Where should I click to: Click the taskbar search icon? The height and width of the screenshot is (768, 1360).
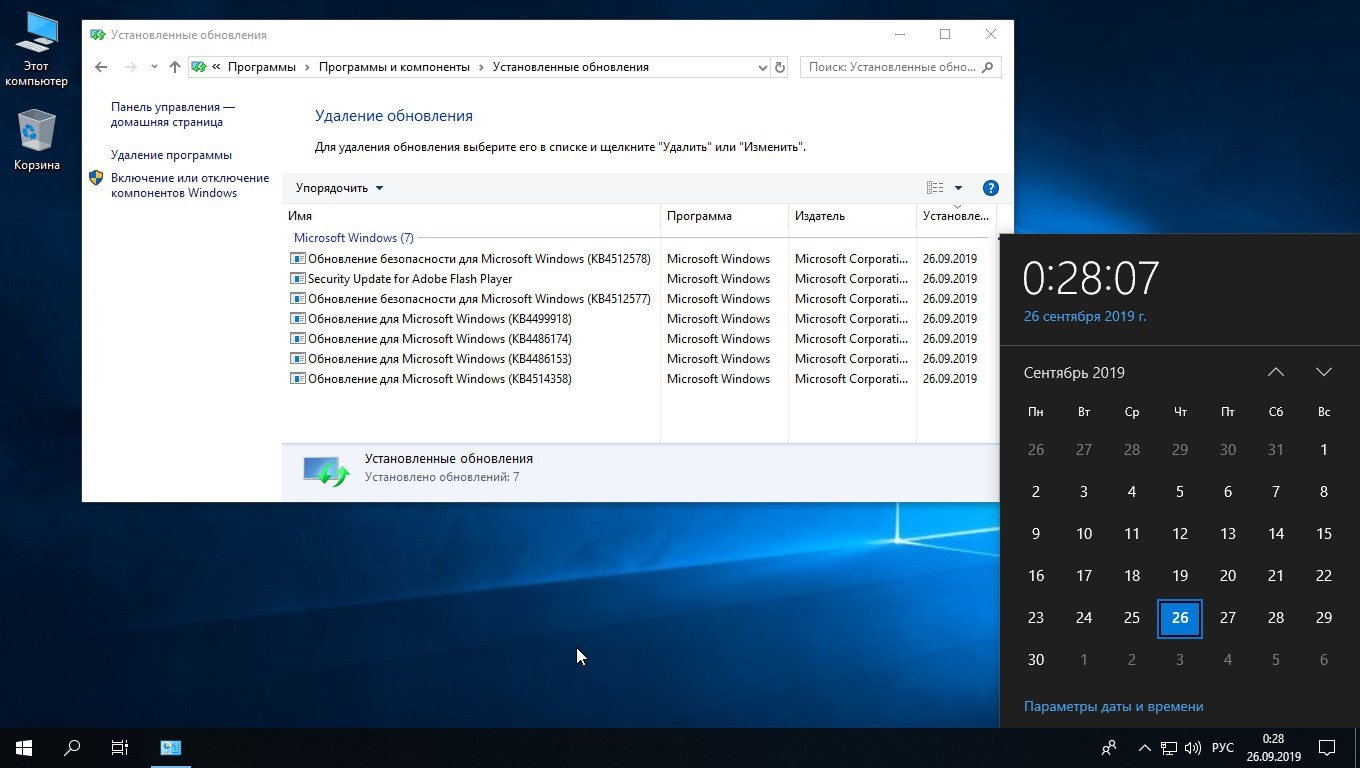(x=72, y=748)
